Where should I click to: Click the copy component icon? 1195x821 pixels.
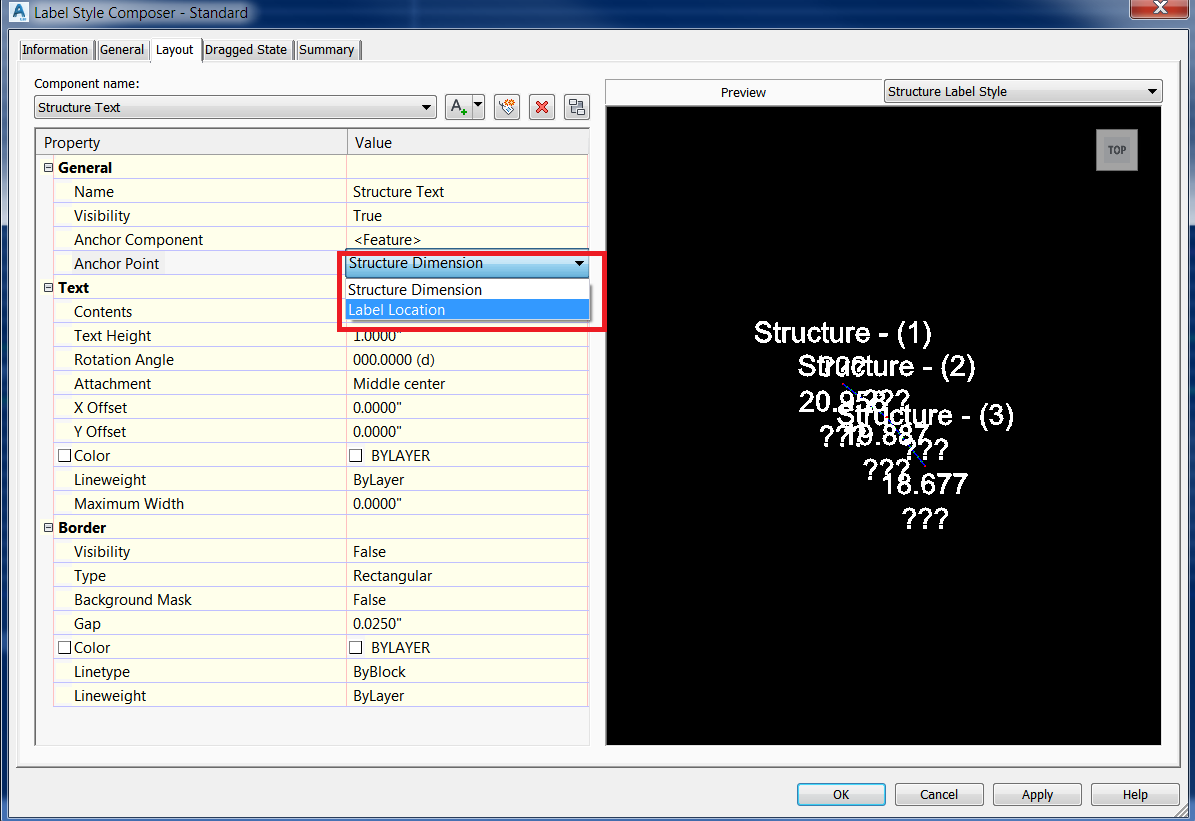(507, 107)
